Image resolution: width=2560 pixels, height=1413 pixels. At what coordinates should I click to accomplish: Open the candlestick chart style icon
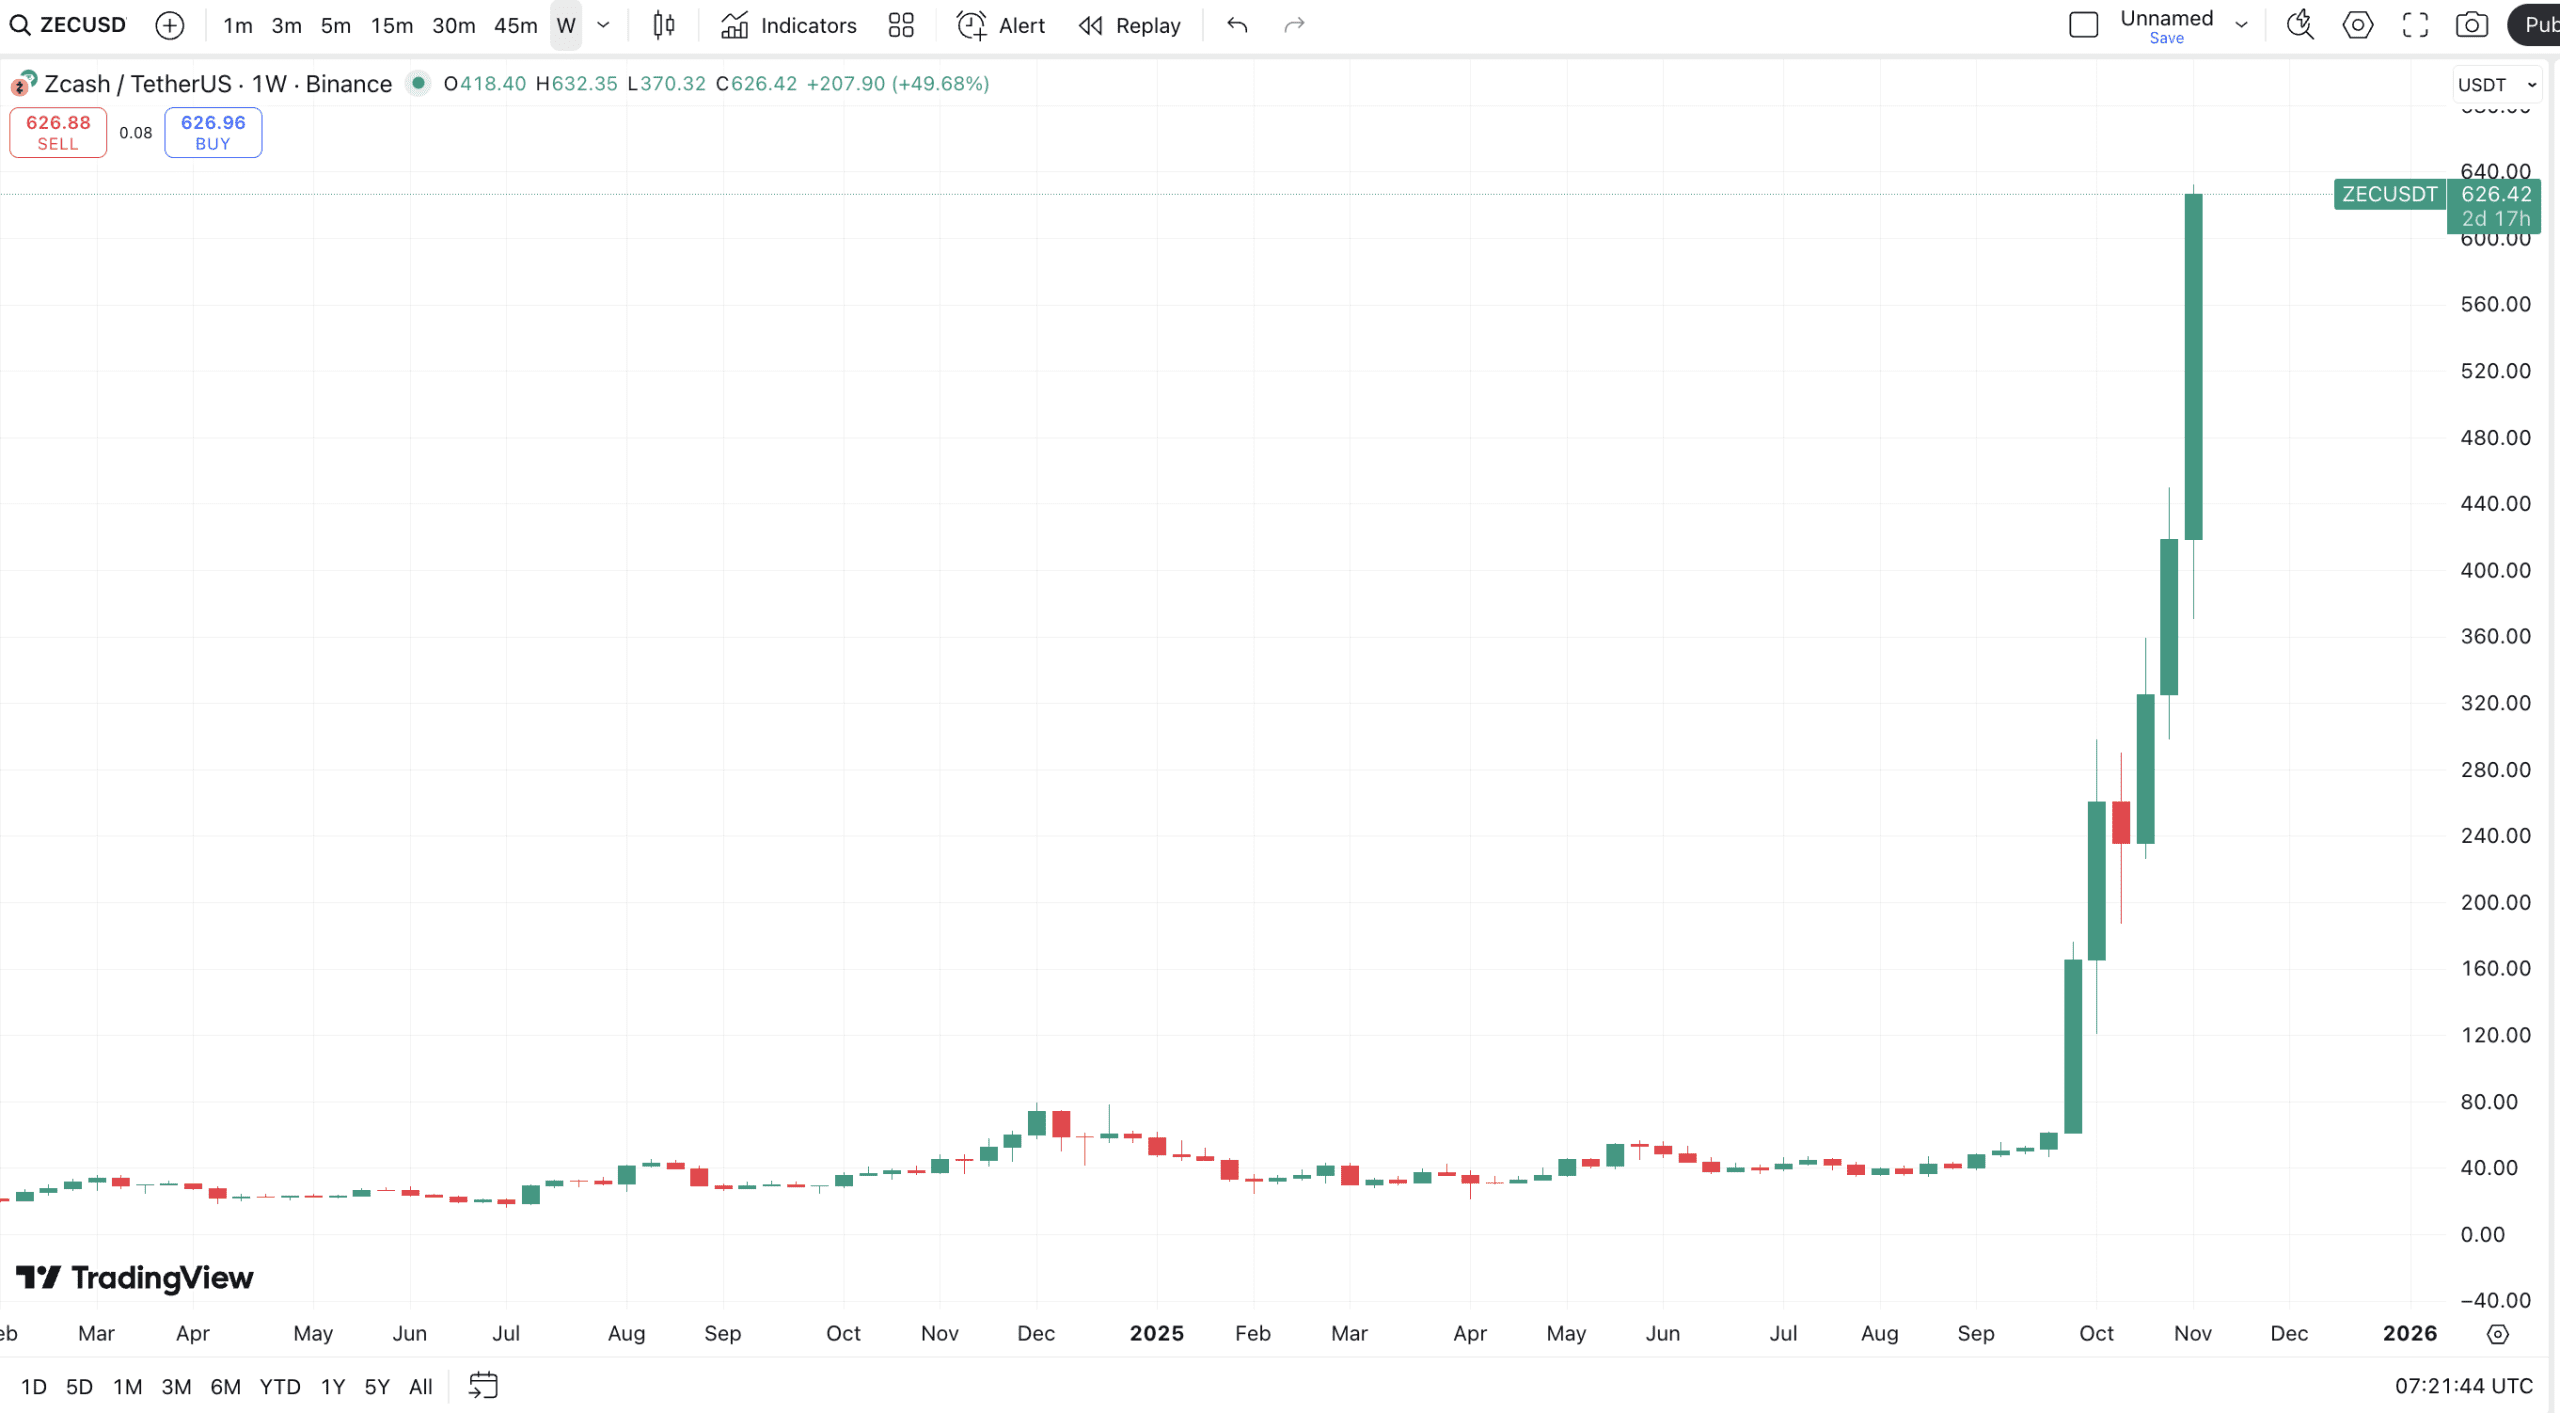pos(664,25)
